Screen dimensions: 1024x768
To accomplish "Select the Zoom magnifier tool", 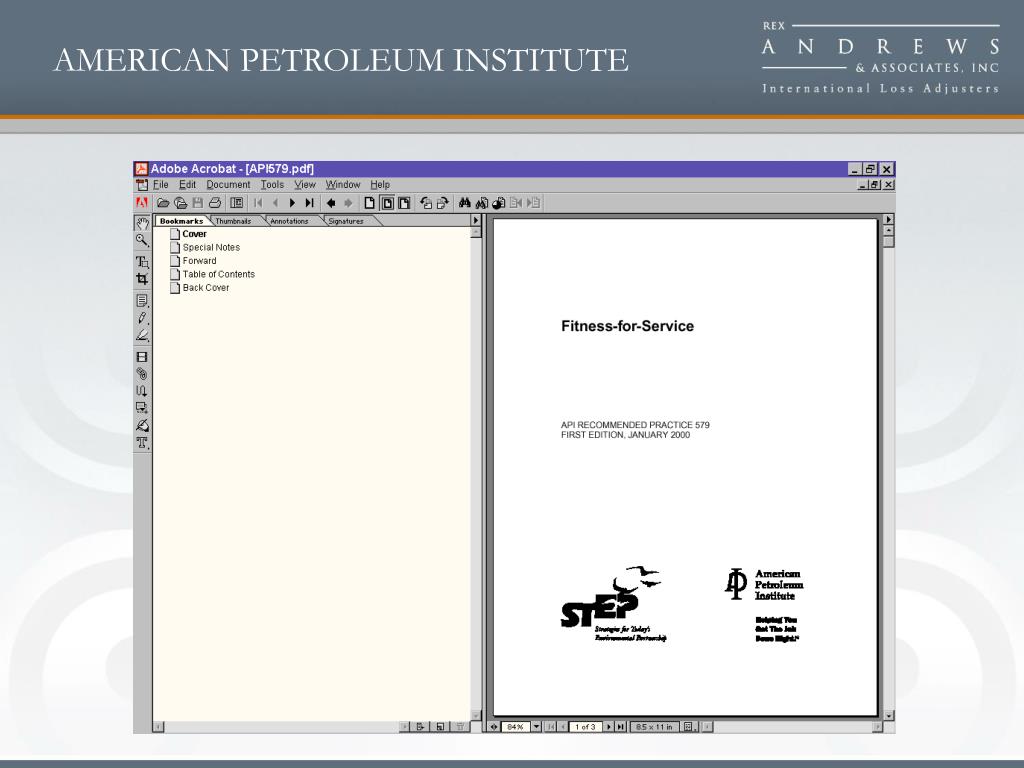I will pyautogui.click(x=142, y=240).
